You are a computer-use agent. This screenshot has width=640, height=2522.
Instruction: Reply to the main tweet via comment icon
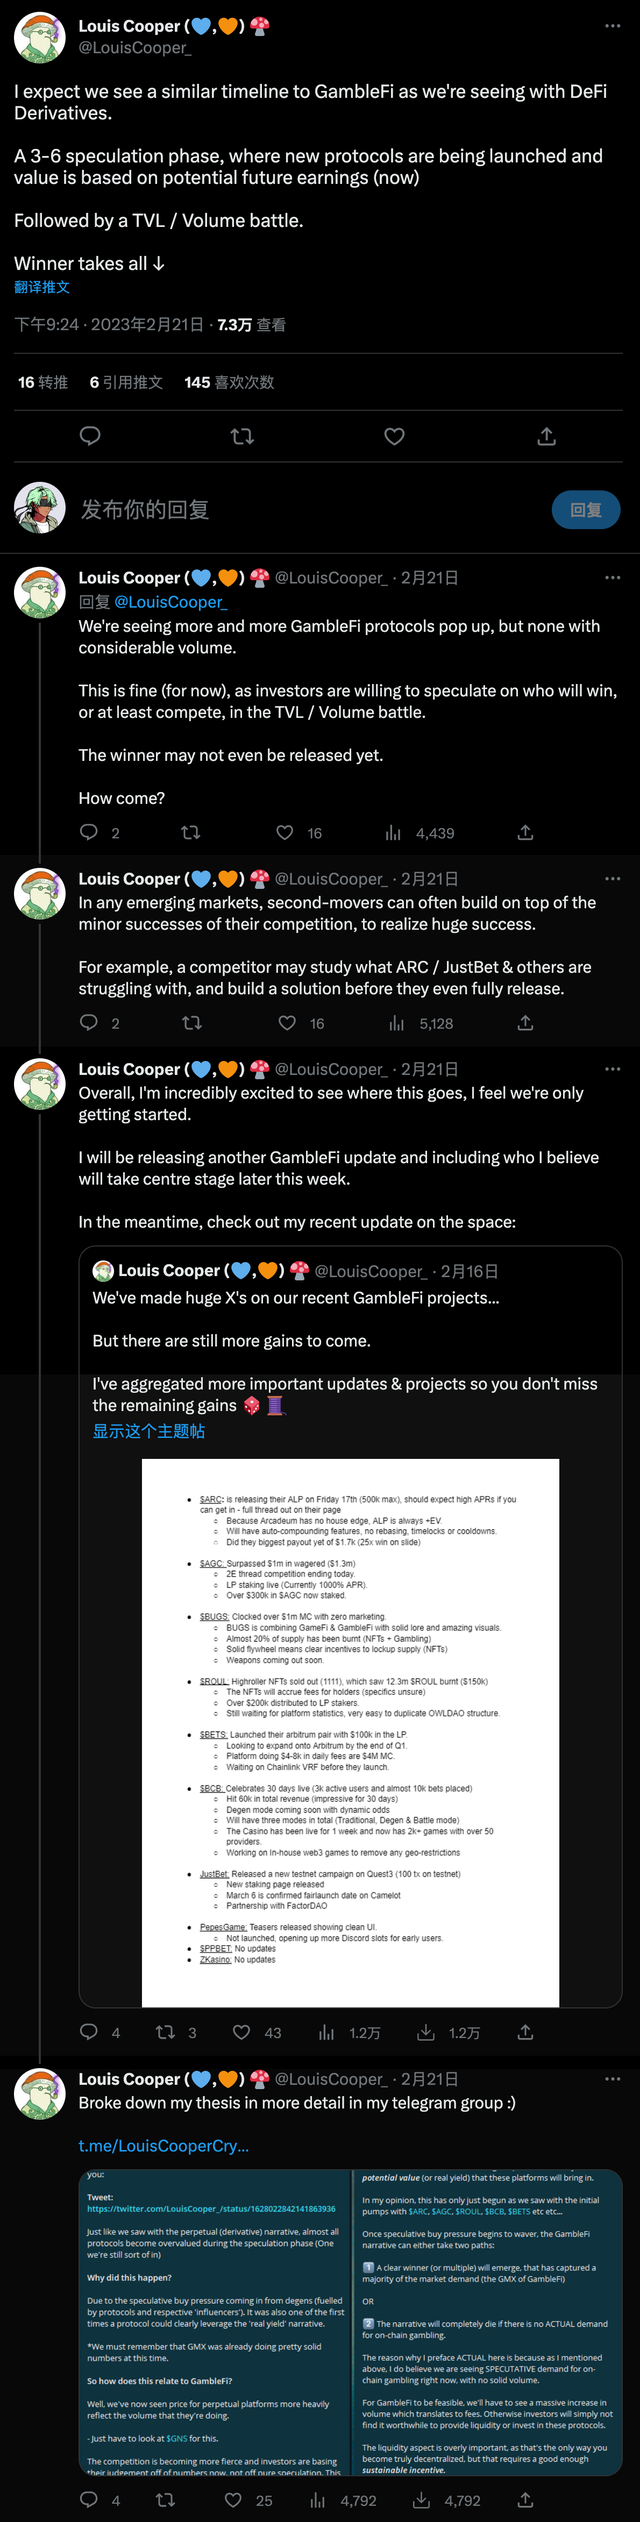pyautogui.click(x=90, y=436)
